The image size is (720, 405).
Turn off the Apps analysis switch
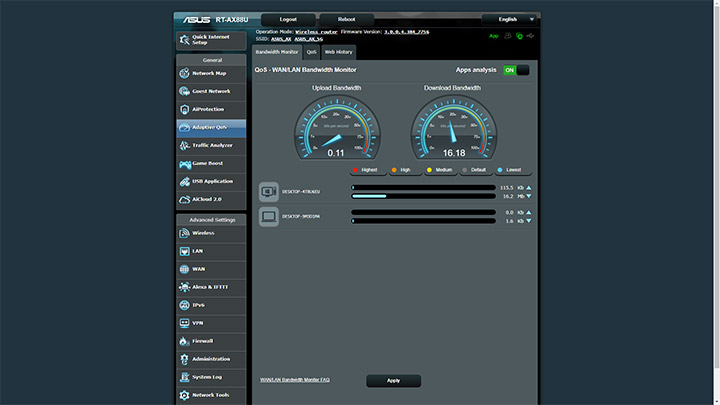(516, 70)
